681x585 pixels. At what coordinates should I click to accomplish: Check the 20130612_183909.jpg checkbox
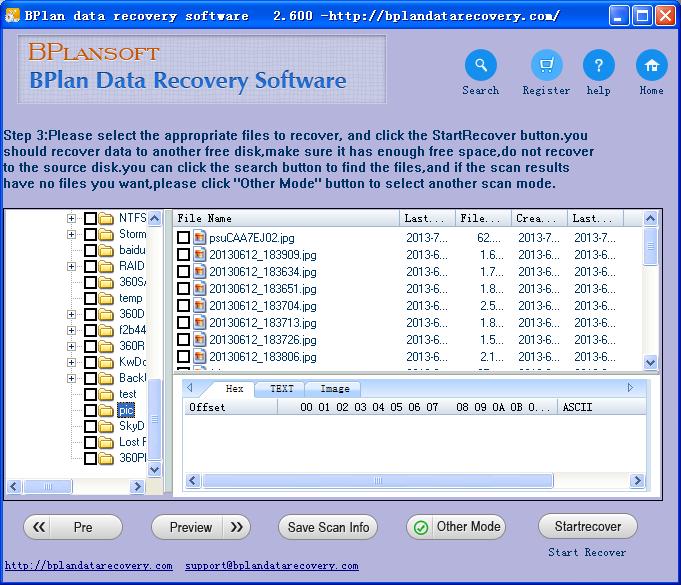click(x=183, y=254)
